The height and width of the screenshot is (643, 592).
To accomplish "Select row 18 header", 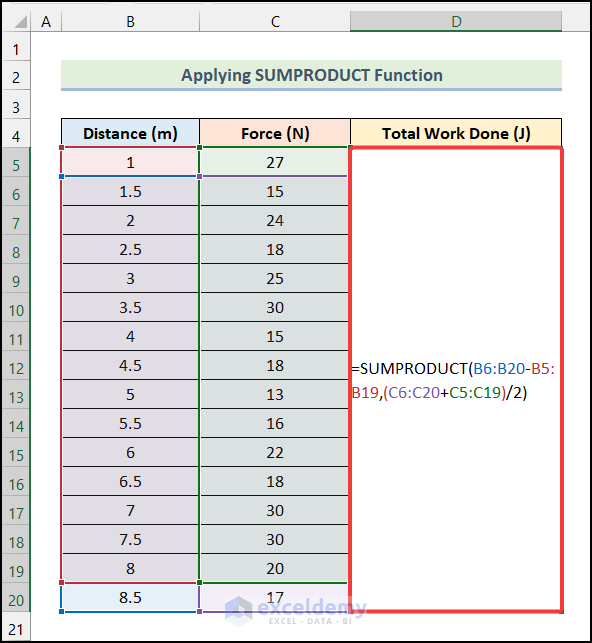I will tap(16, 539).
